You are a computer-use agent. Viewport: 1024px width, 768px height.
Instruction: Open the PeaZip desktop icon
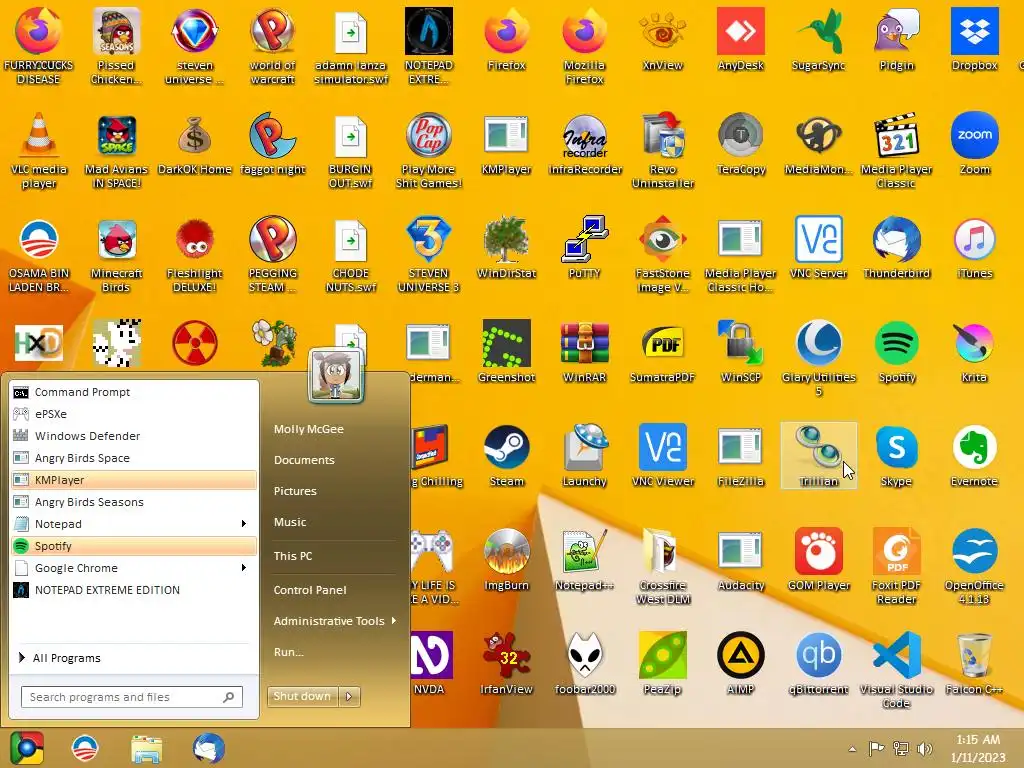tap(662, 664)
